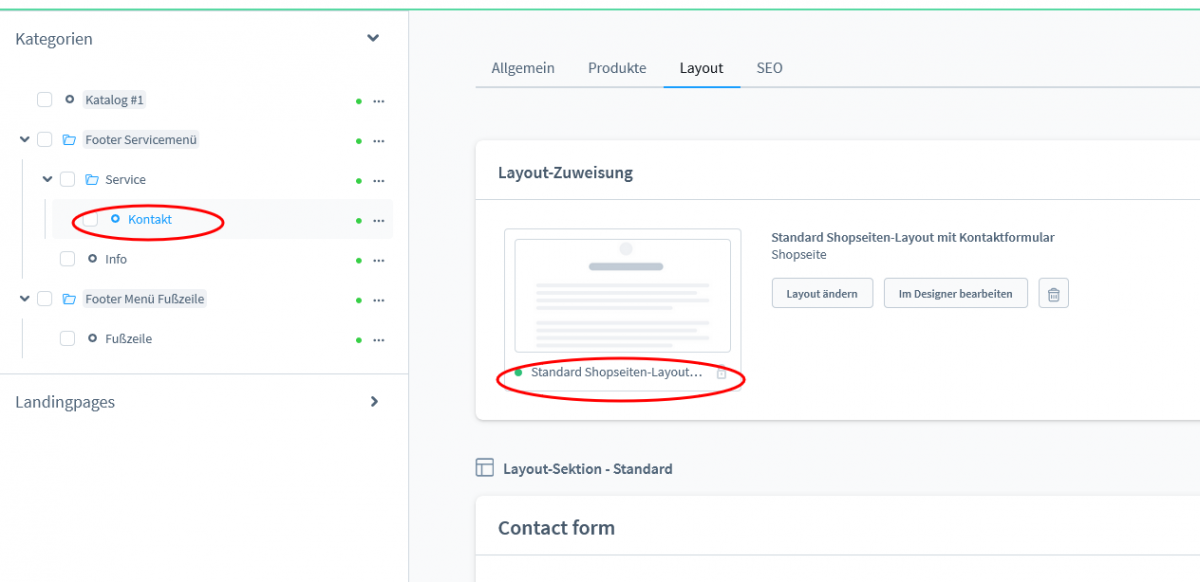Tick the checkbox for Info category

point(67,259)
